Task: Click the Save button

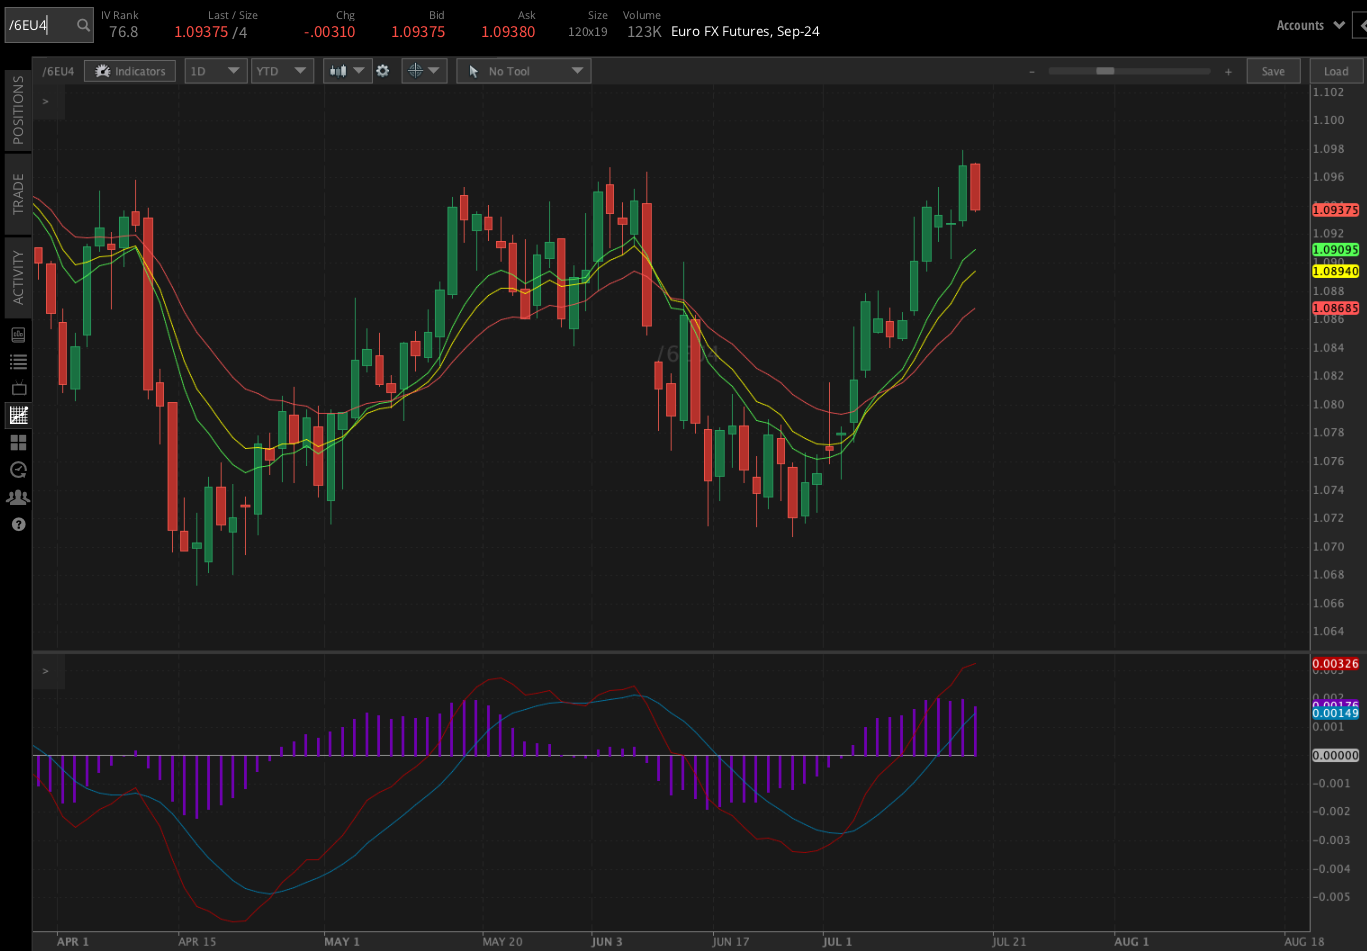Action: (x=1273, y=71)
